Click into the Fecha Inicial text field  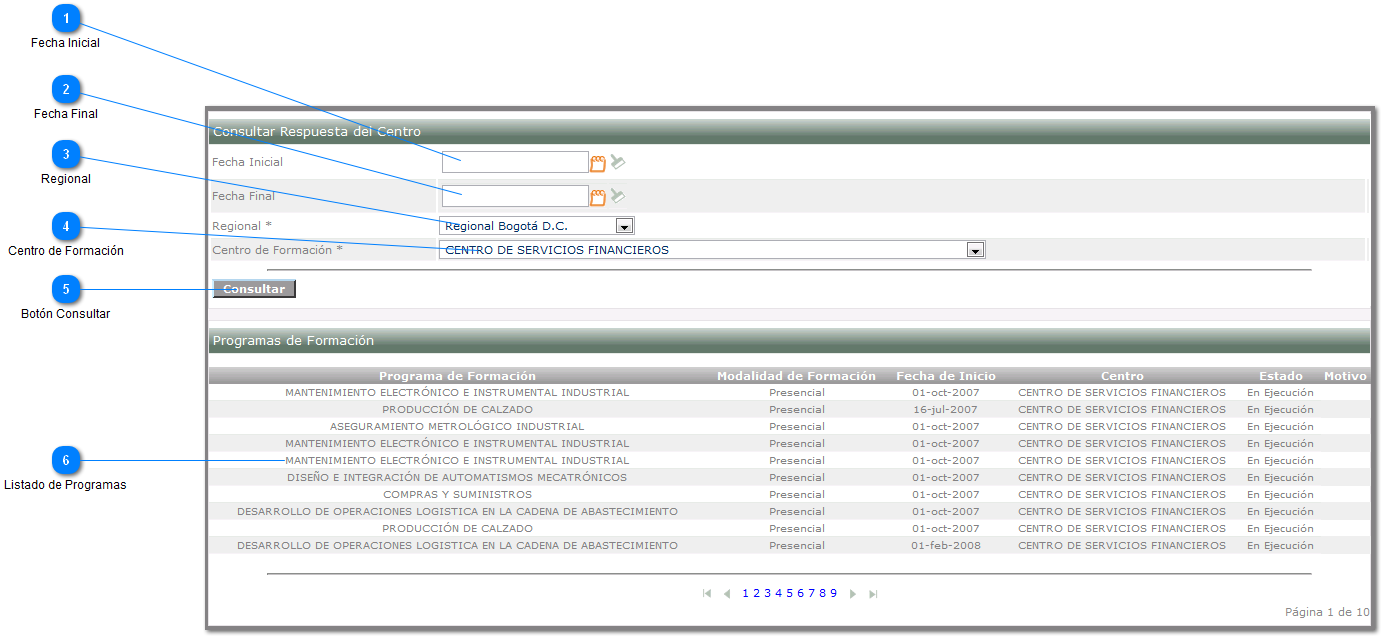point(515,162)
